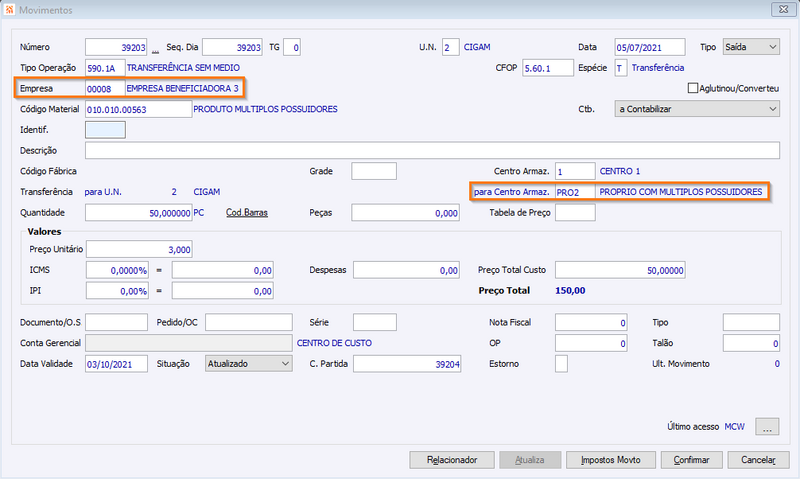
Task: Click the U.N. field with value 2
Action: [x=451, y=47]
